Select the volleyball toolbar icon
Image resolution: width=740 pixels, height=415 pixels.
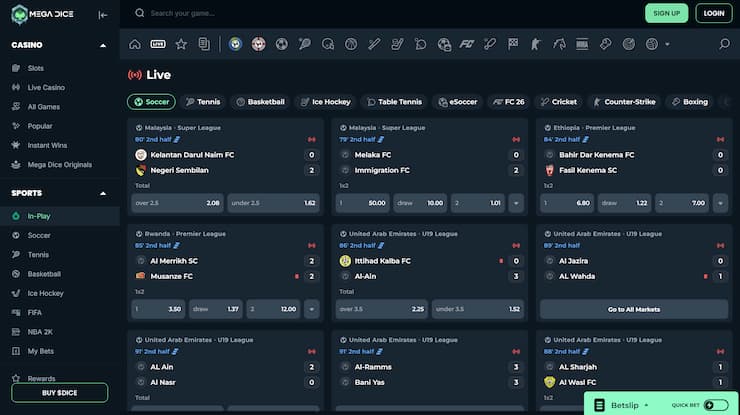click(652, 44)
